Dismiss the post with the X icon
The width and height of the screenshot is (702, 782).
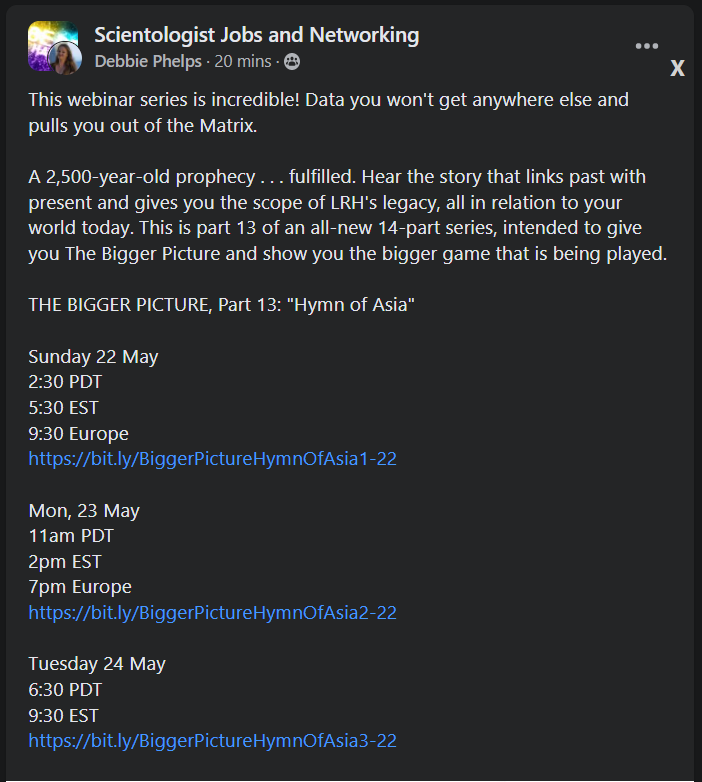[677, 69]
